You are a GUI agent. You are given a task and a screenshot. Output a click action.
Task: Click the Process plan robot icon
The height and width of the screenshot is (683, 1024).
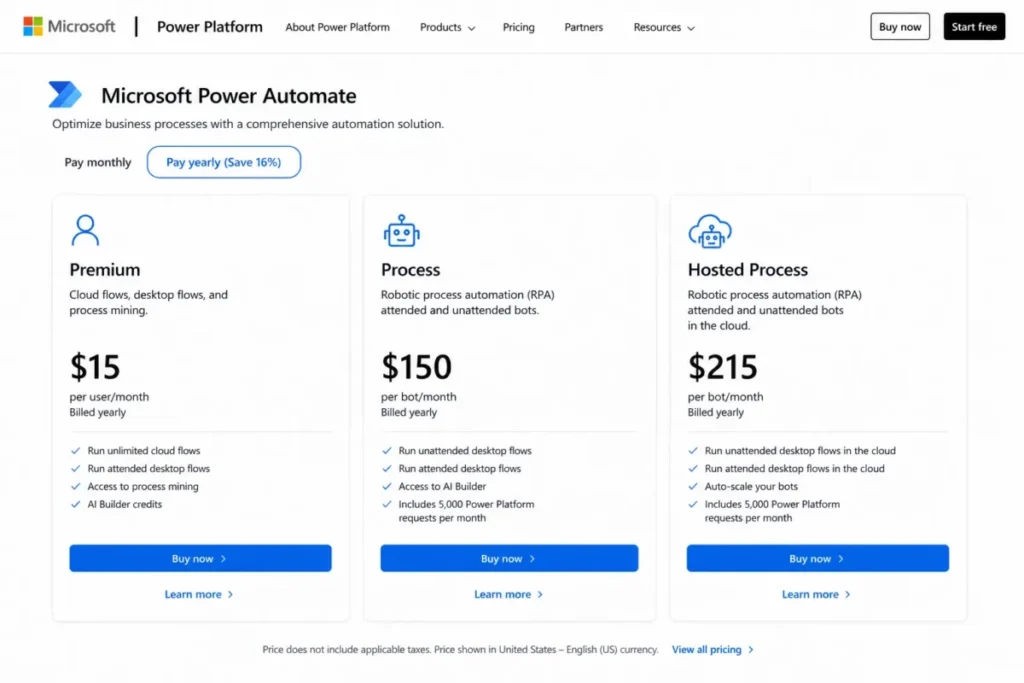click(401, 230)
